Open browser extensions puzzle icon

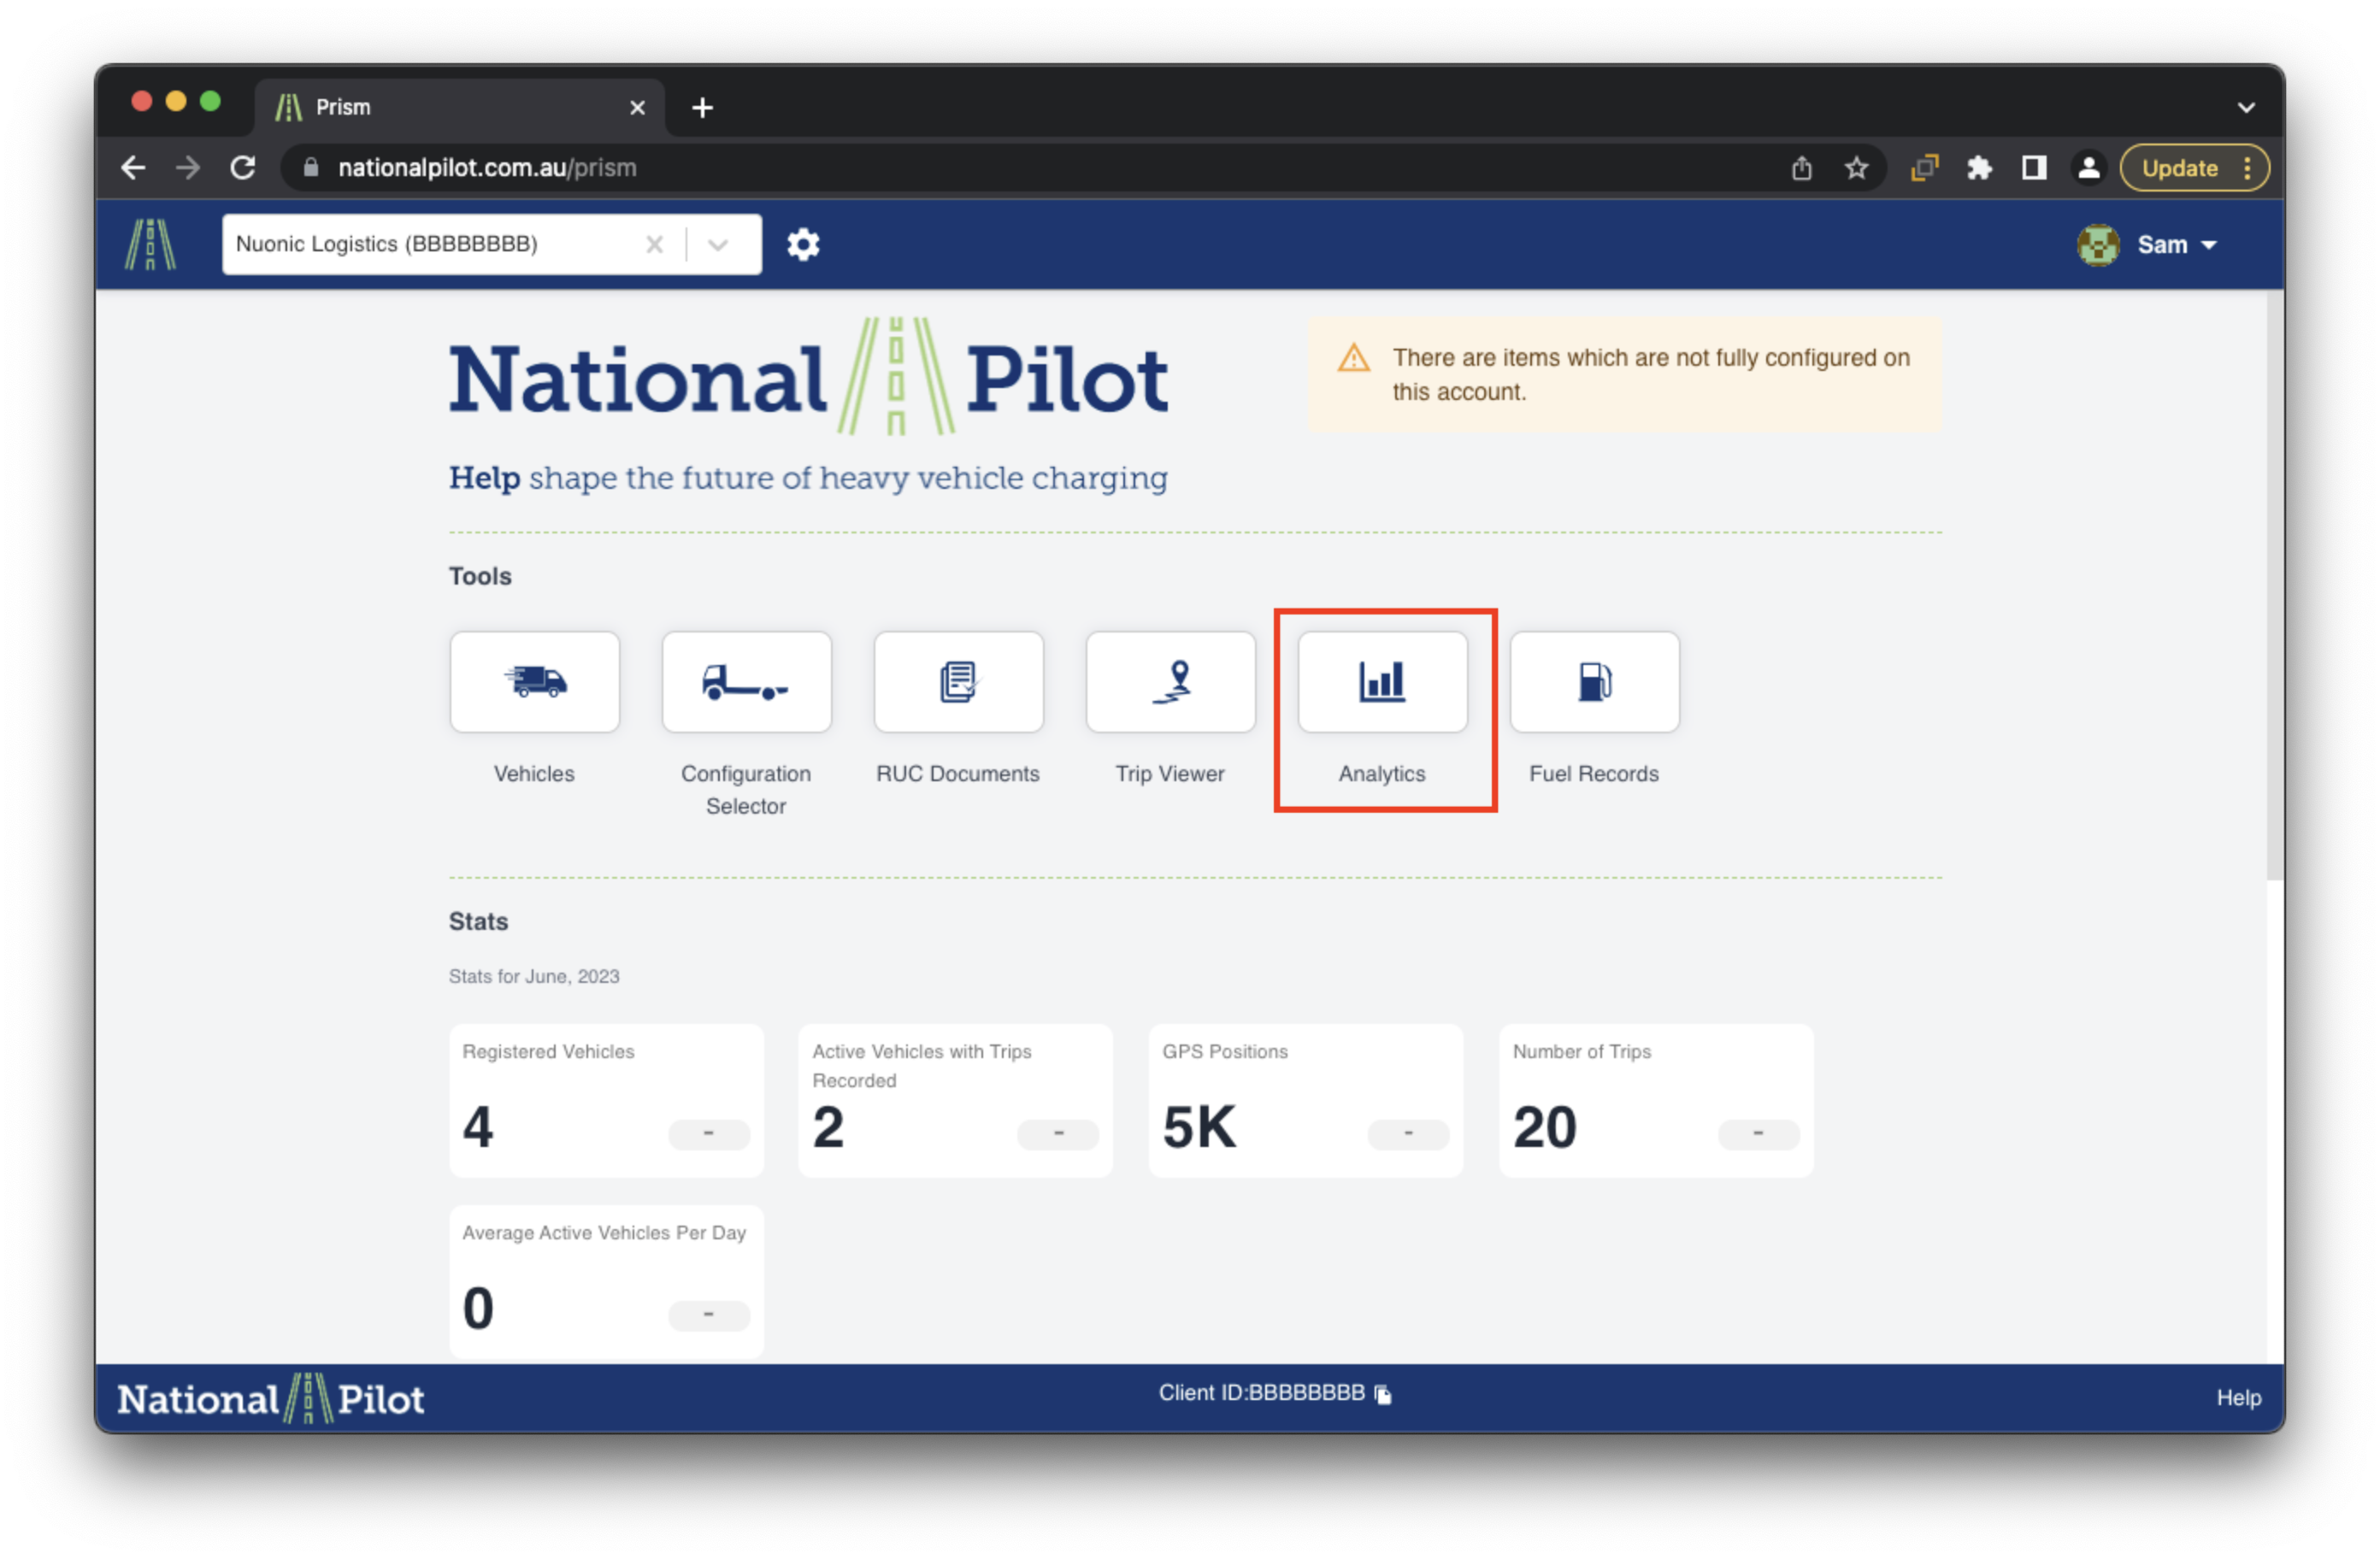coord(1979,168)
